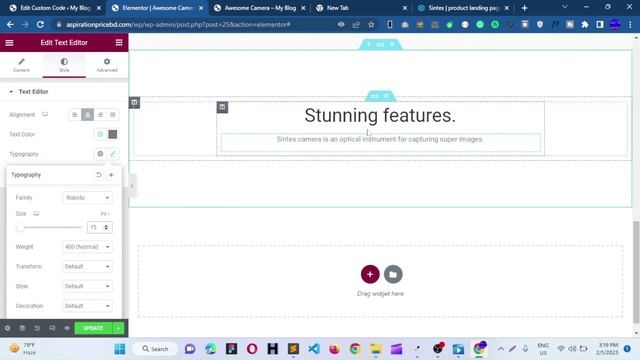Select the Sintex camera description text
Screen dimensions: 640x360
click(380, 139)
